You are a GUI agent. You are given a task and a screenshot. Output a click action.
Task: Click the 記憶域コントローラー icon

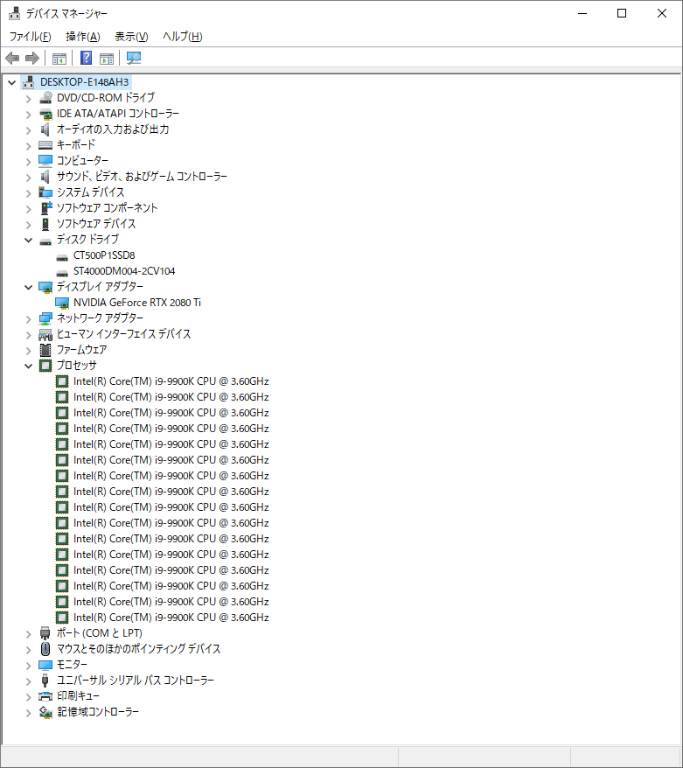coord(46,712)
